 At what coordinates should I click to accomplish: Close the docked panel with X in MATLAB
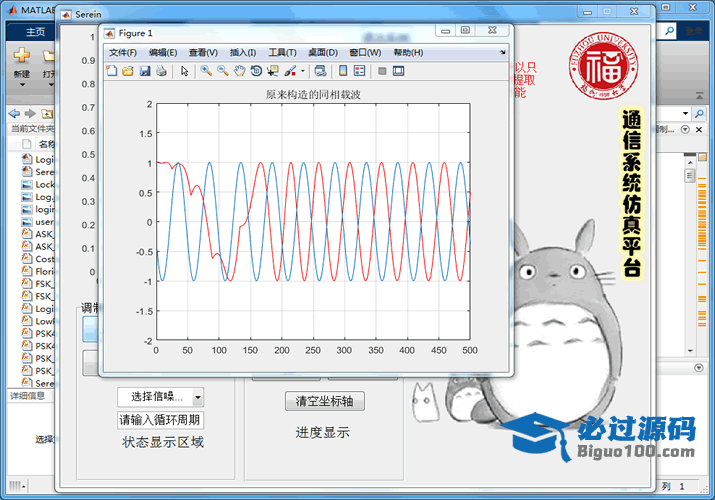699,129
